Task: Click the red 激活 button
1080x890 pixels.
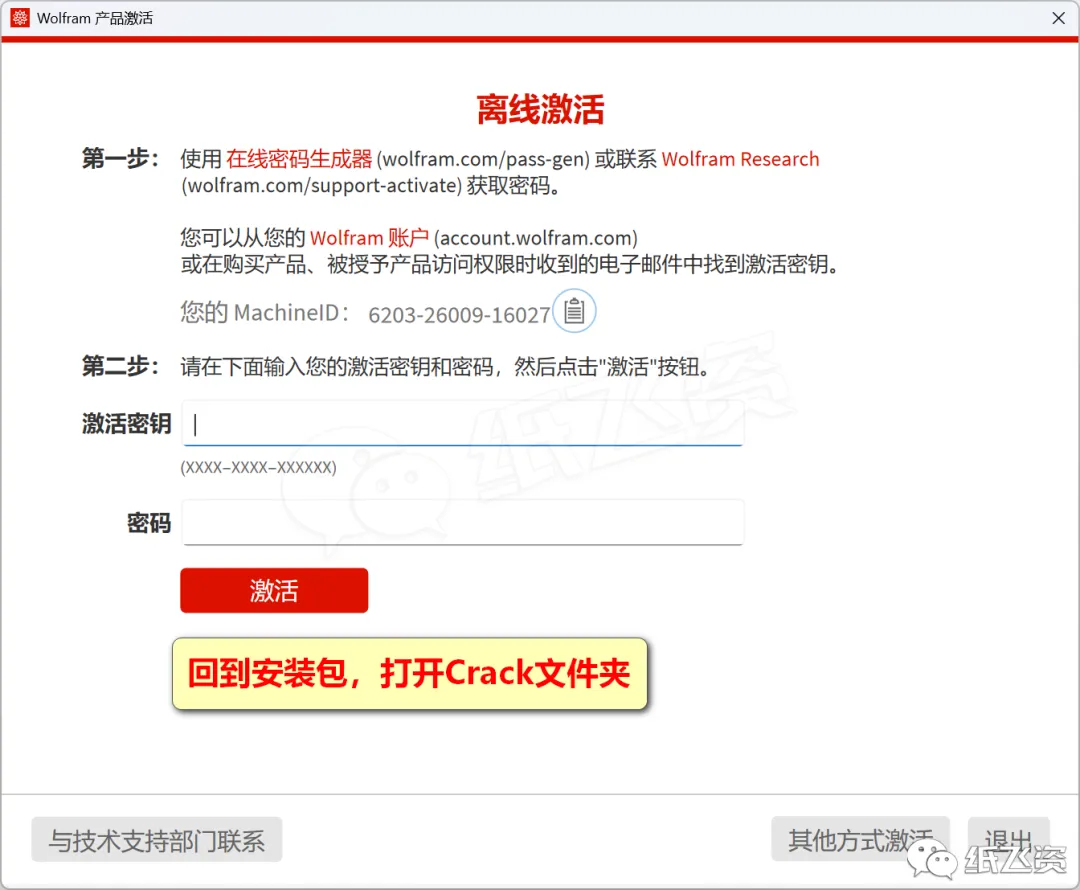Action: point(274,590)
